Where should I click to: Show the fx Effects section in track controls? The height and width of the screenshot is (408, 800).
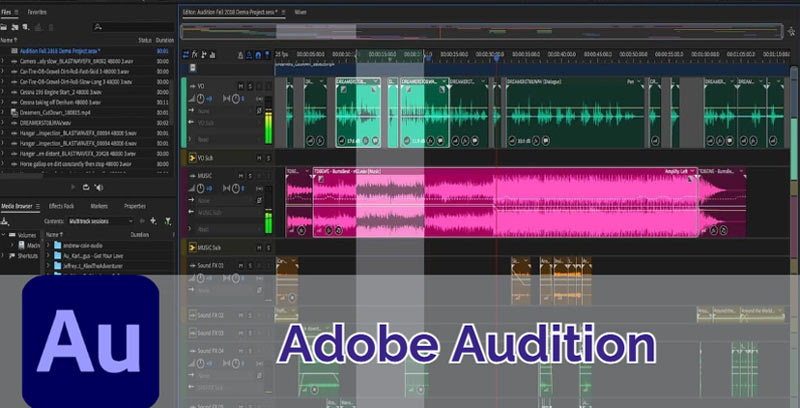(x=194, y=55)
